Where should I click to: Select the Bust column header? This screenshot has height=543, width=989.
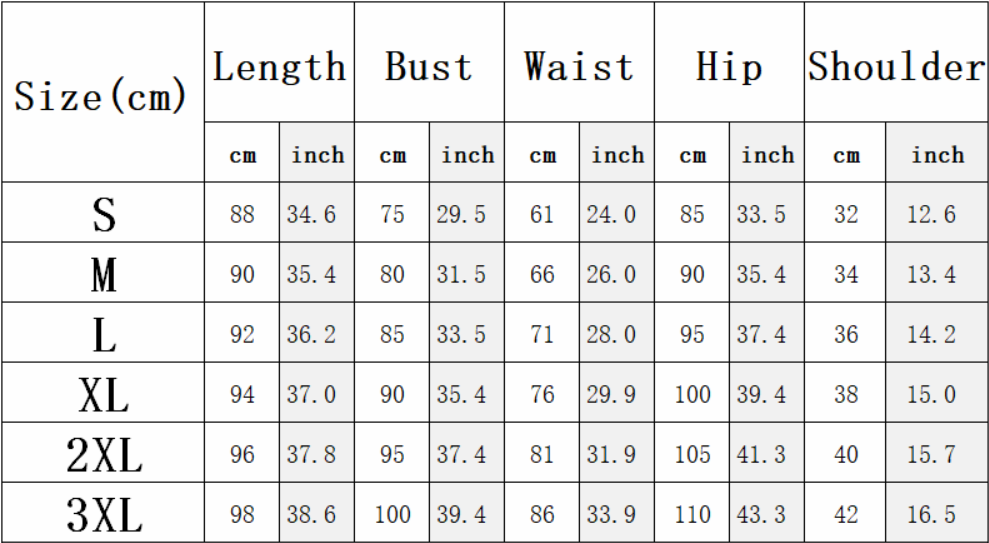[429, 62]
